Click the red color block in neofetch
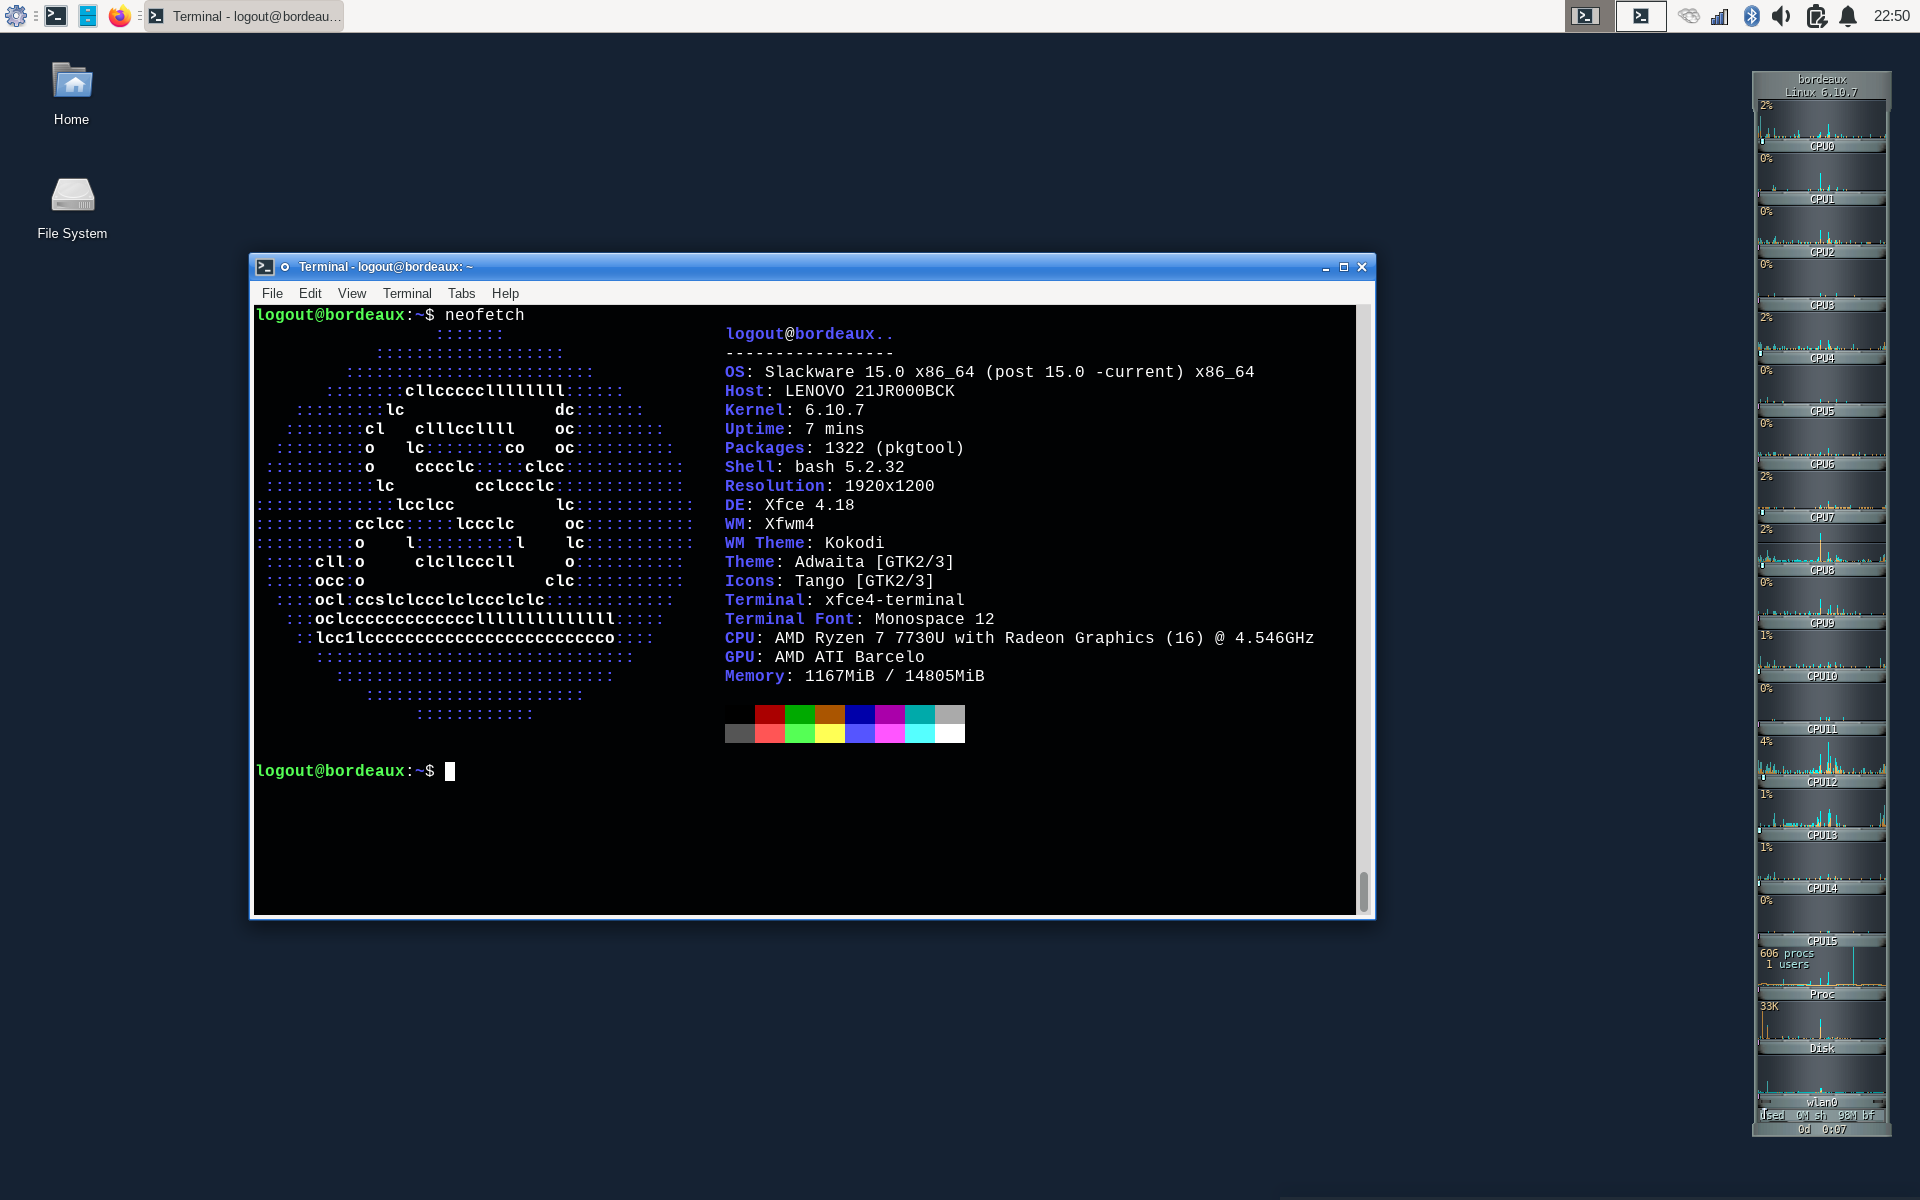This screenshot has height=1200, width=1920. [x=769, y=714]
